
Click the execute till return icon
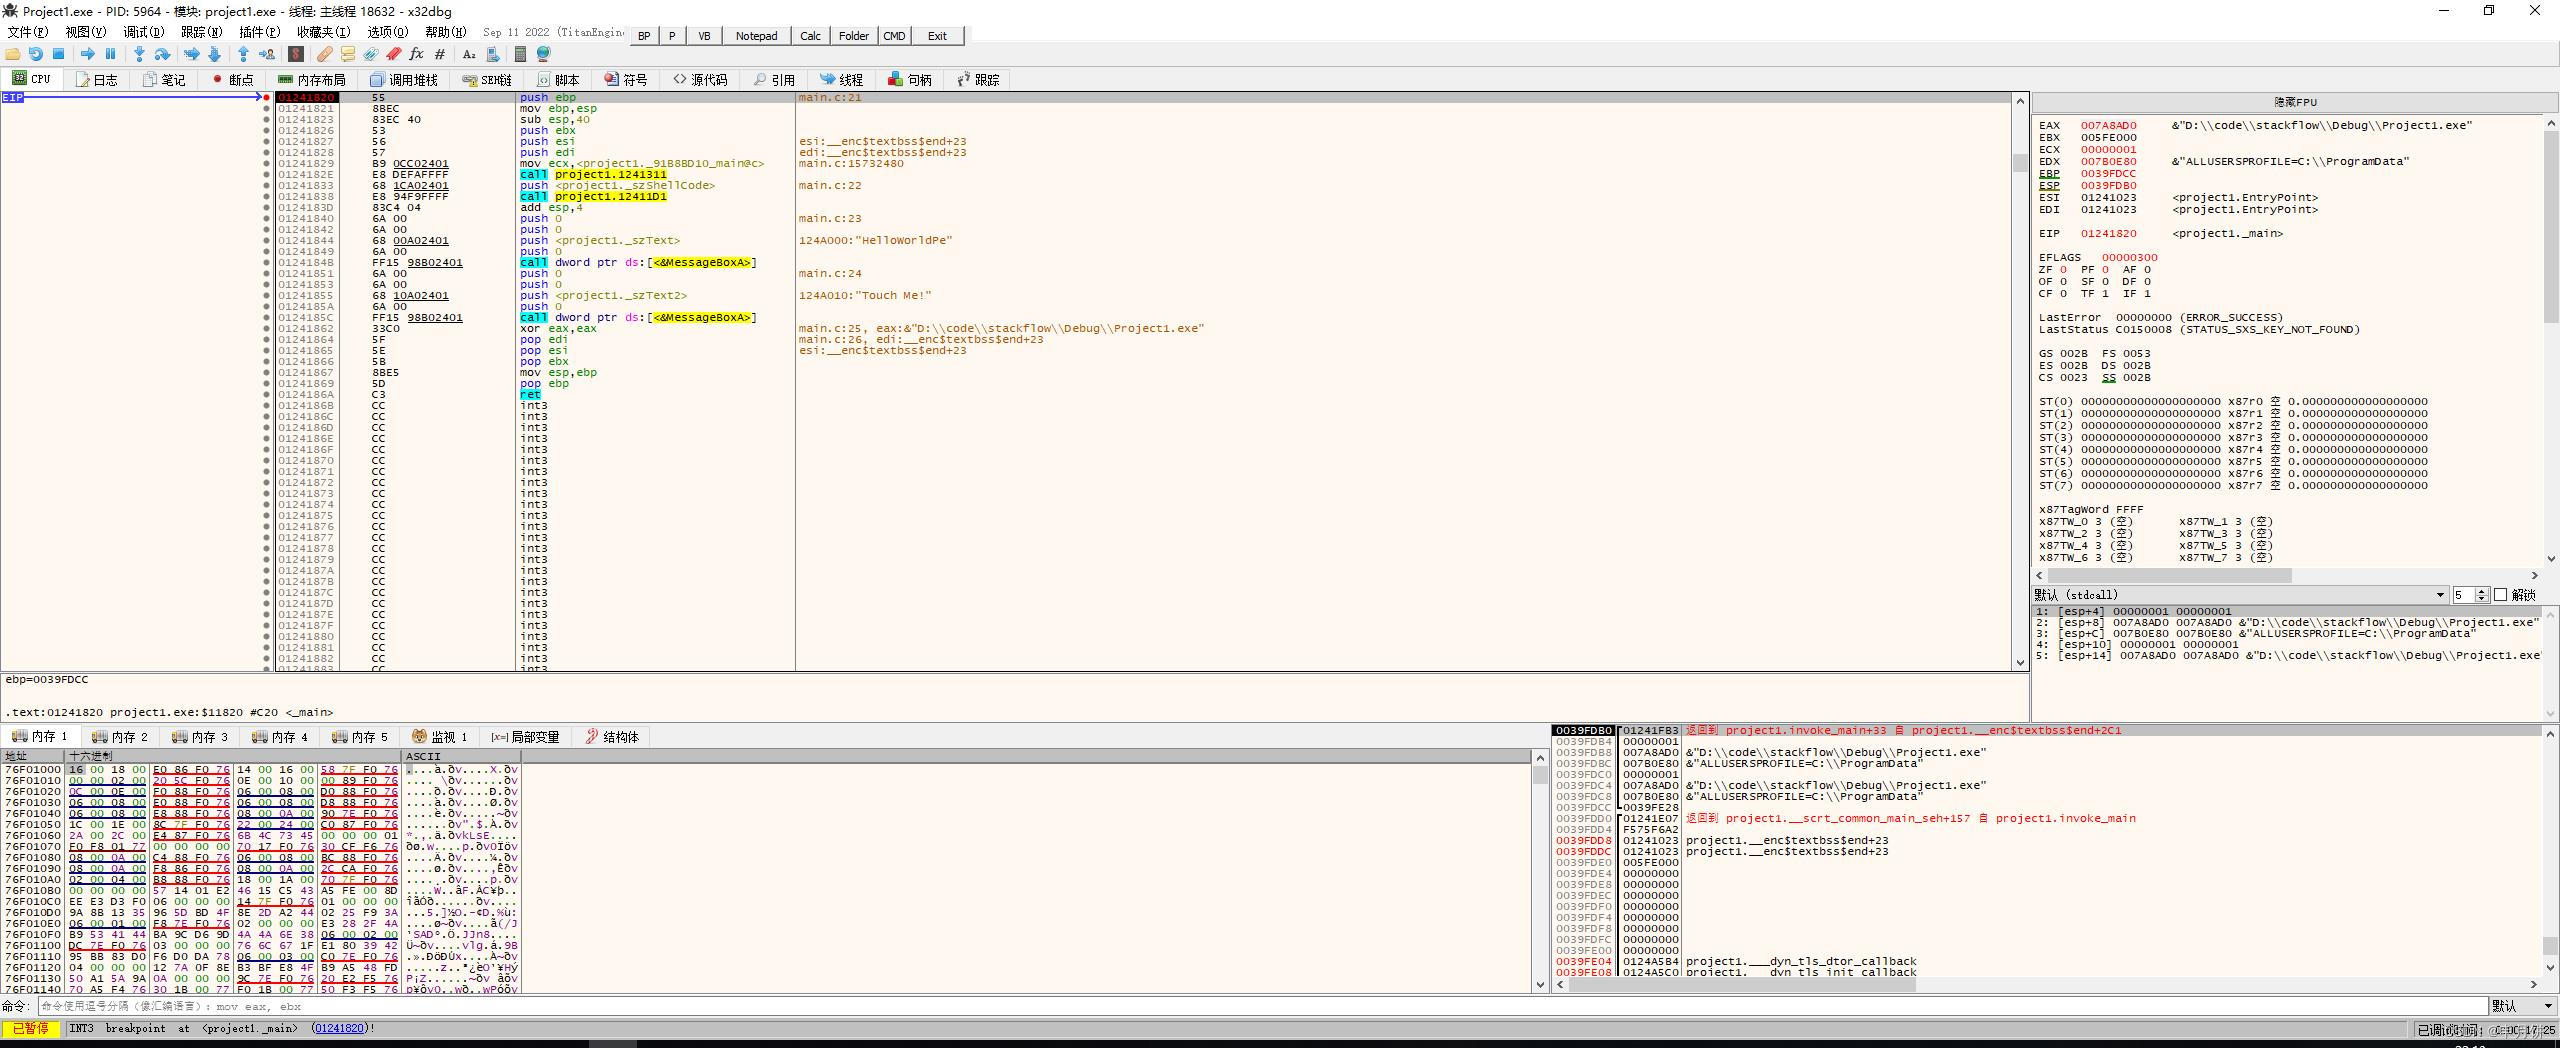pos(243,54)
